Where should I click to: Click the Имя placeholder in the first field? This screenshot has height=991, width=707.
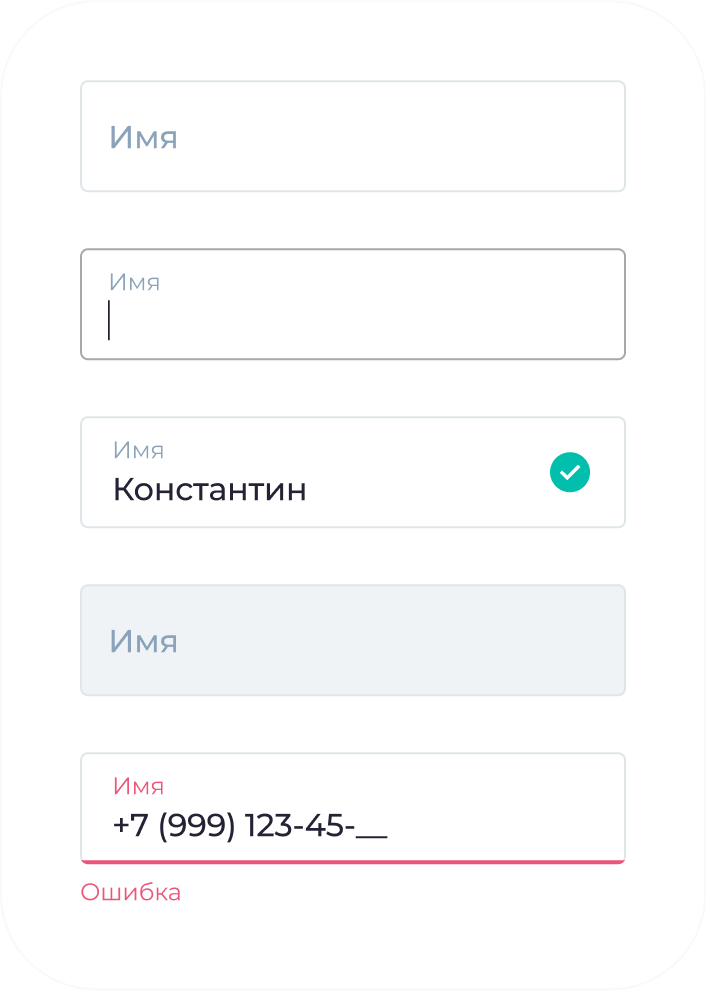(143, 137)
